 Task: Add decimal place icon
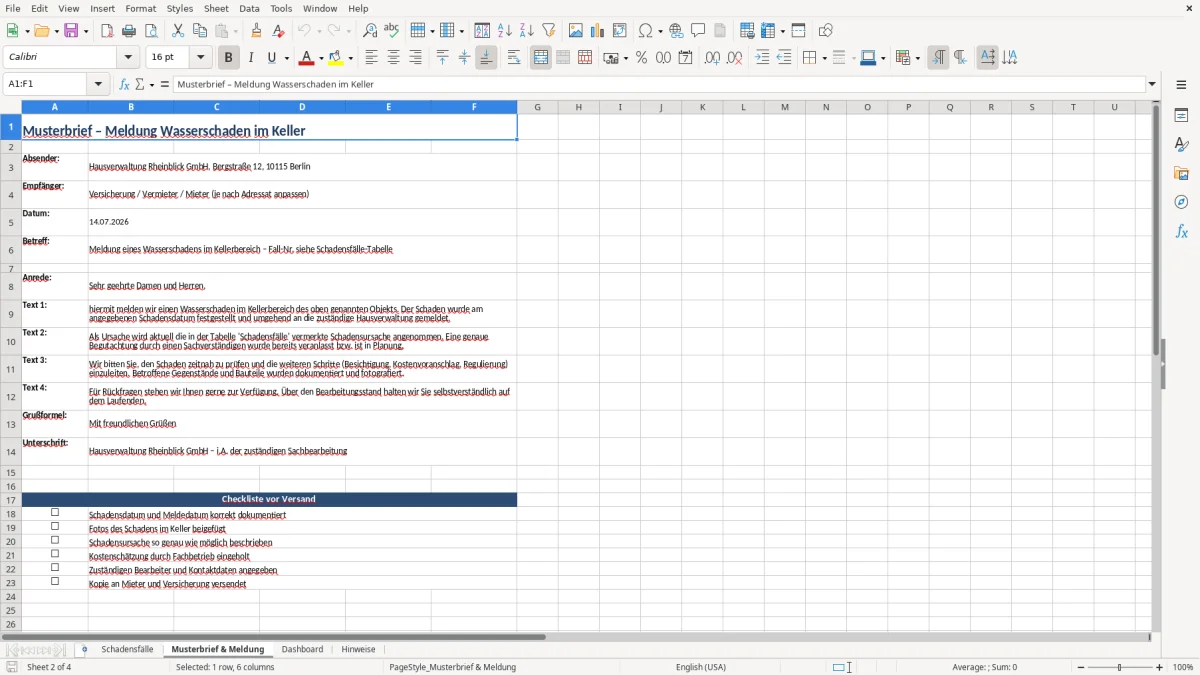712,58
